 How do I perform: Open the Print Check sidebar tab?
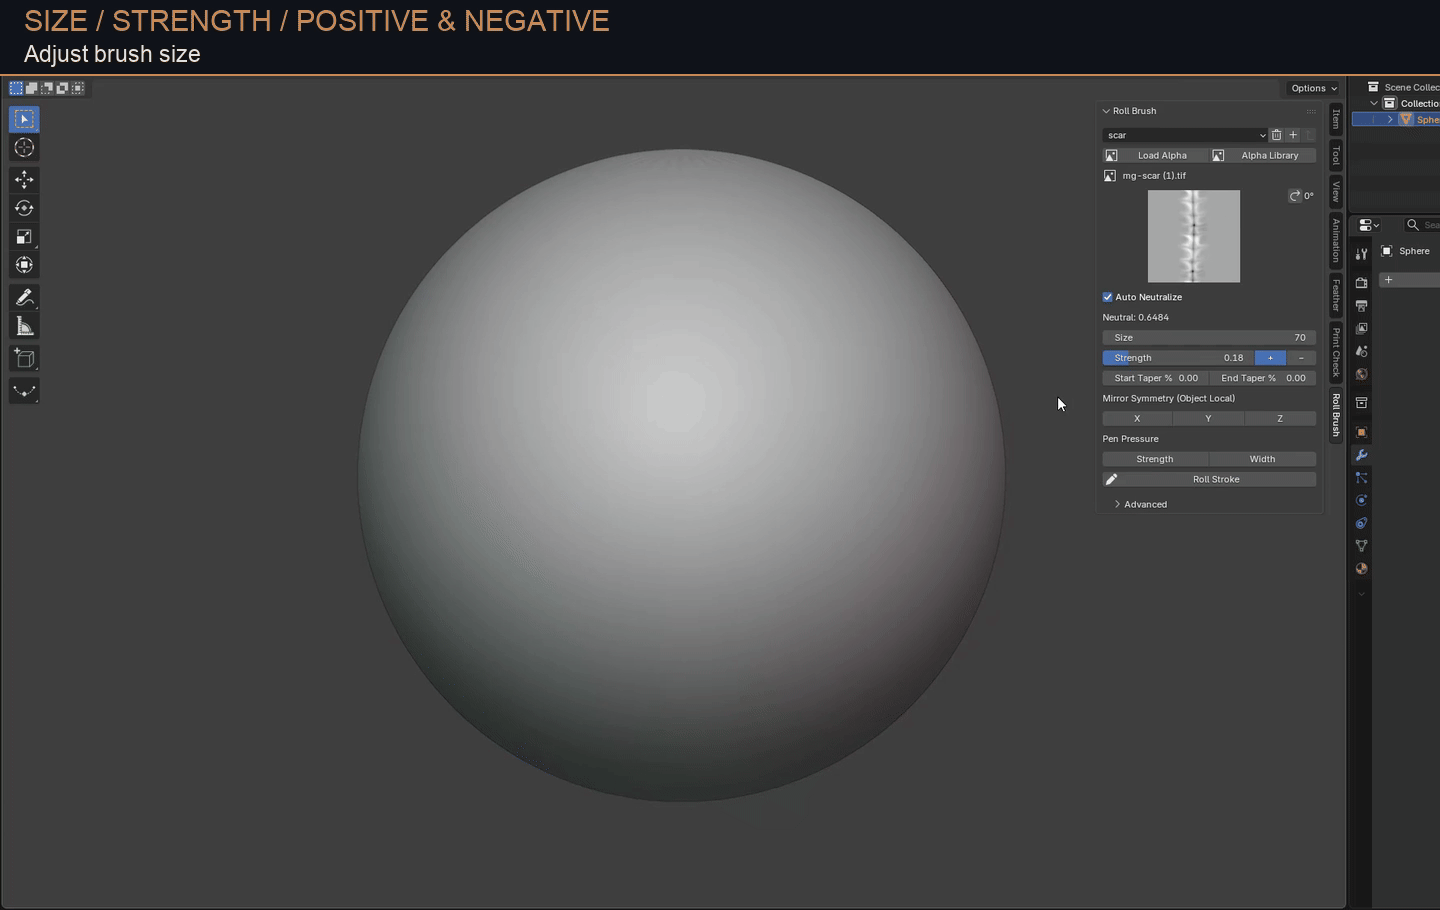[x=1336, y=352]
